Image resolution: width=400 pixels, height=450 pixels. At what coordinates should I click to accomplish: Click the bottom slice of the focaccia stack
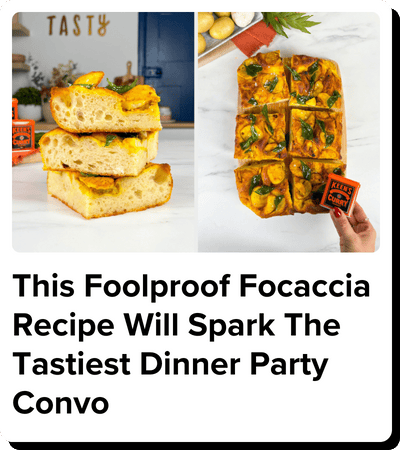pos(110,191)
